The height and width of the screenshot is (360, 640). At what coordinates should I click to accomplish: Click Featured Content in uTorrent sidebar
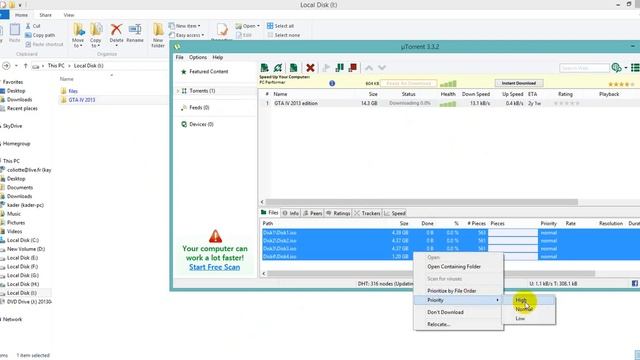(x=209, y=71)
